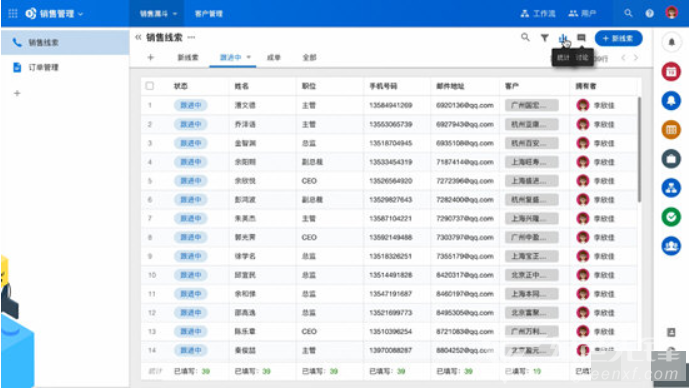Open the 广州国宏 customer tag in row 1

tap(531, 105)
